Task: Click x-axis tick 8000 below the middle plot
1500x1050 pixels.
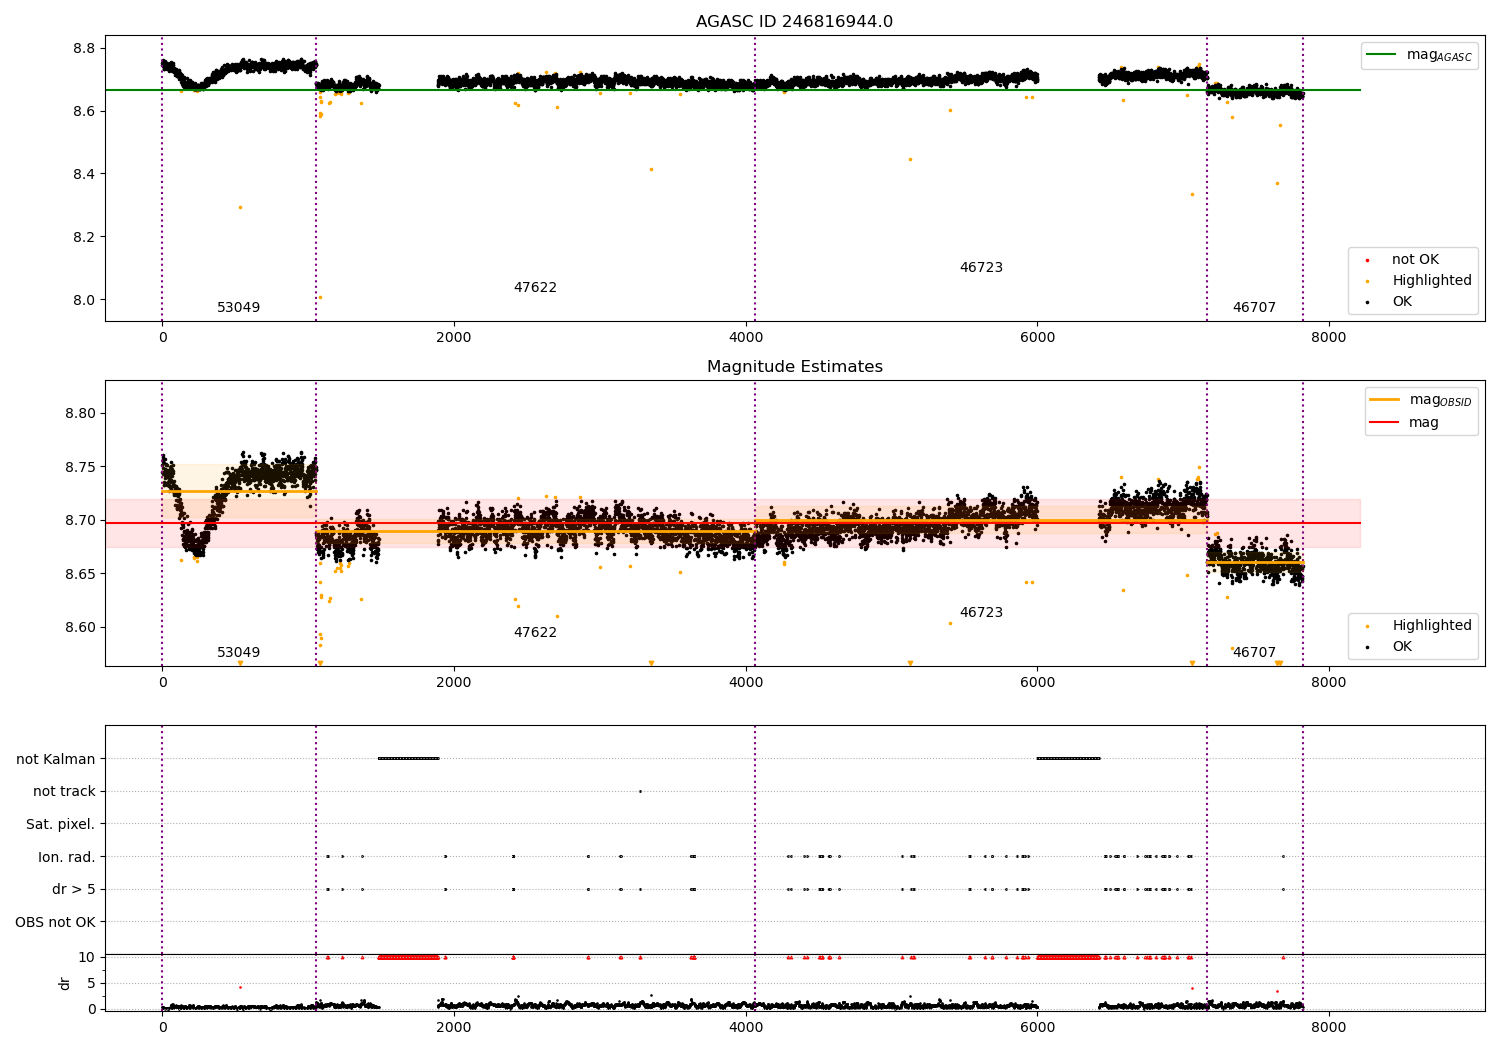Action: [1329, 683]
